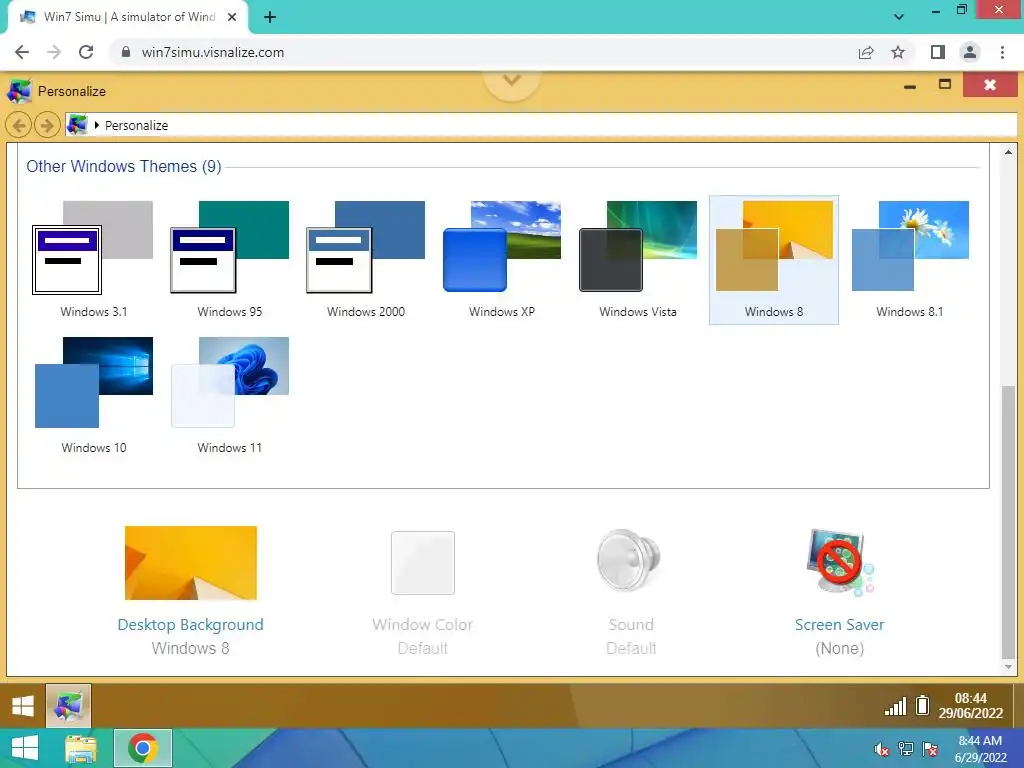Go back in Personalize window
Image resolution: width=1024 pixels, height=768 pixels.
[19, 125]
